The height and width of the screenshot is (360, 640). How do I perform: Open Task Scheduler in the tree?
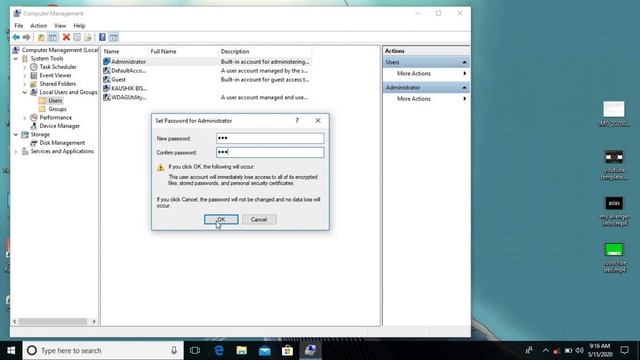click(58, 67)
